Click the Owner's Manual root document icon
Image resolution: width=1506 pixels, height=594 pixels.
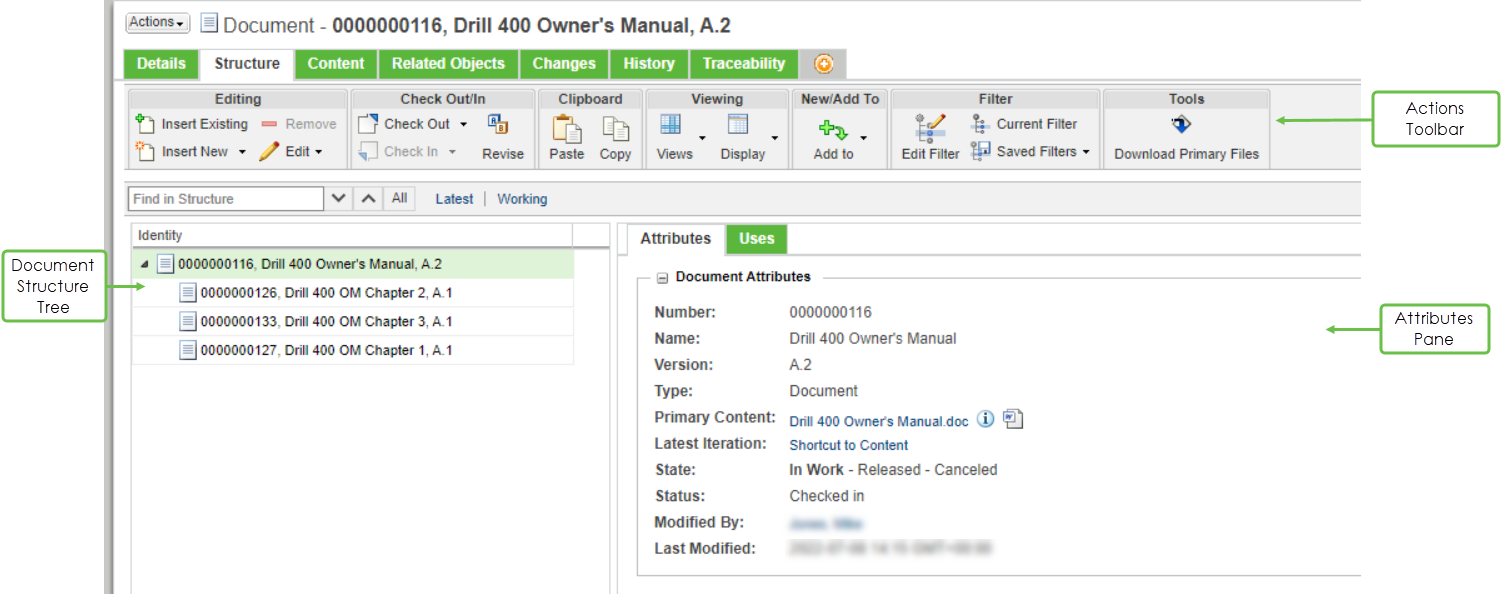click(165, 264)
